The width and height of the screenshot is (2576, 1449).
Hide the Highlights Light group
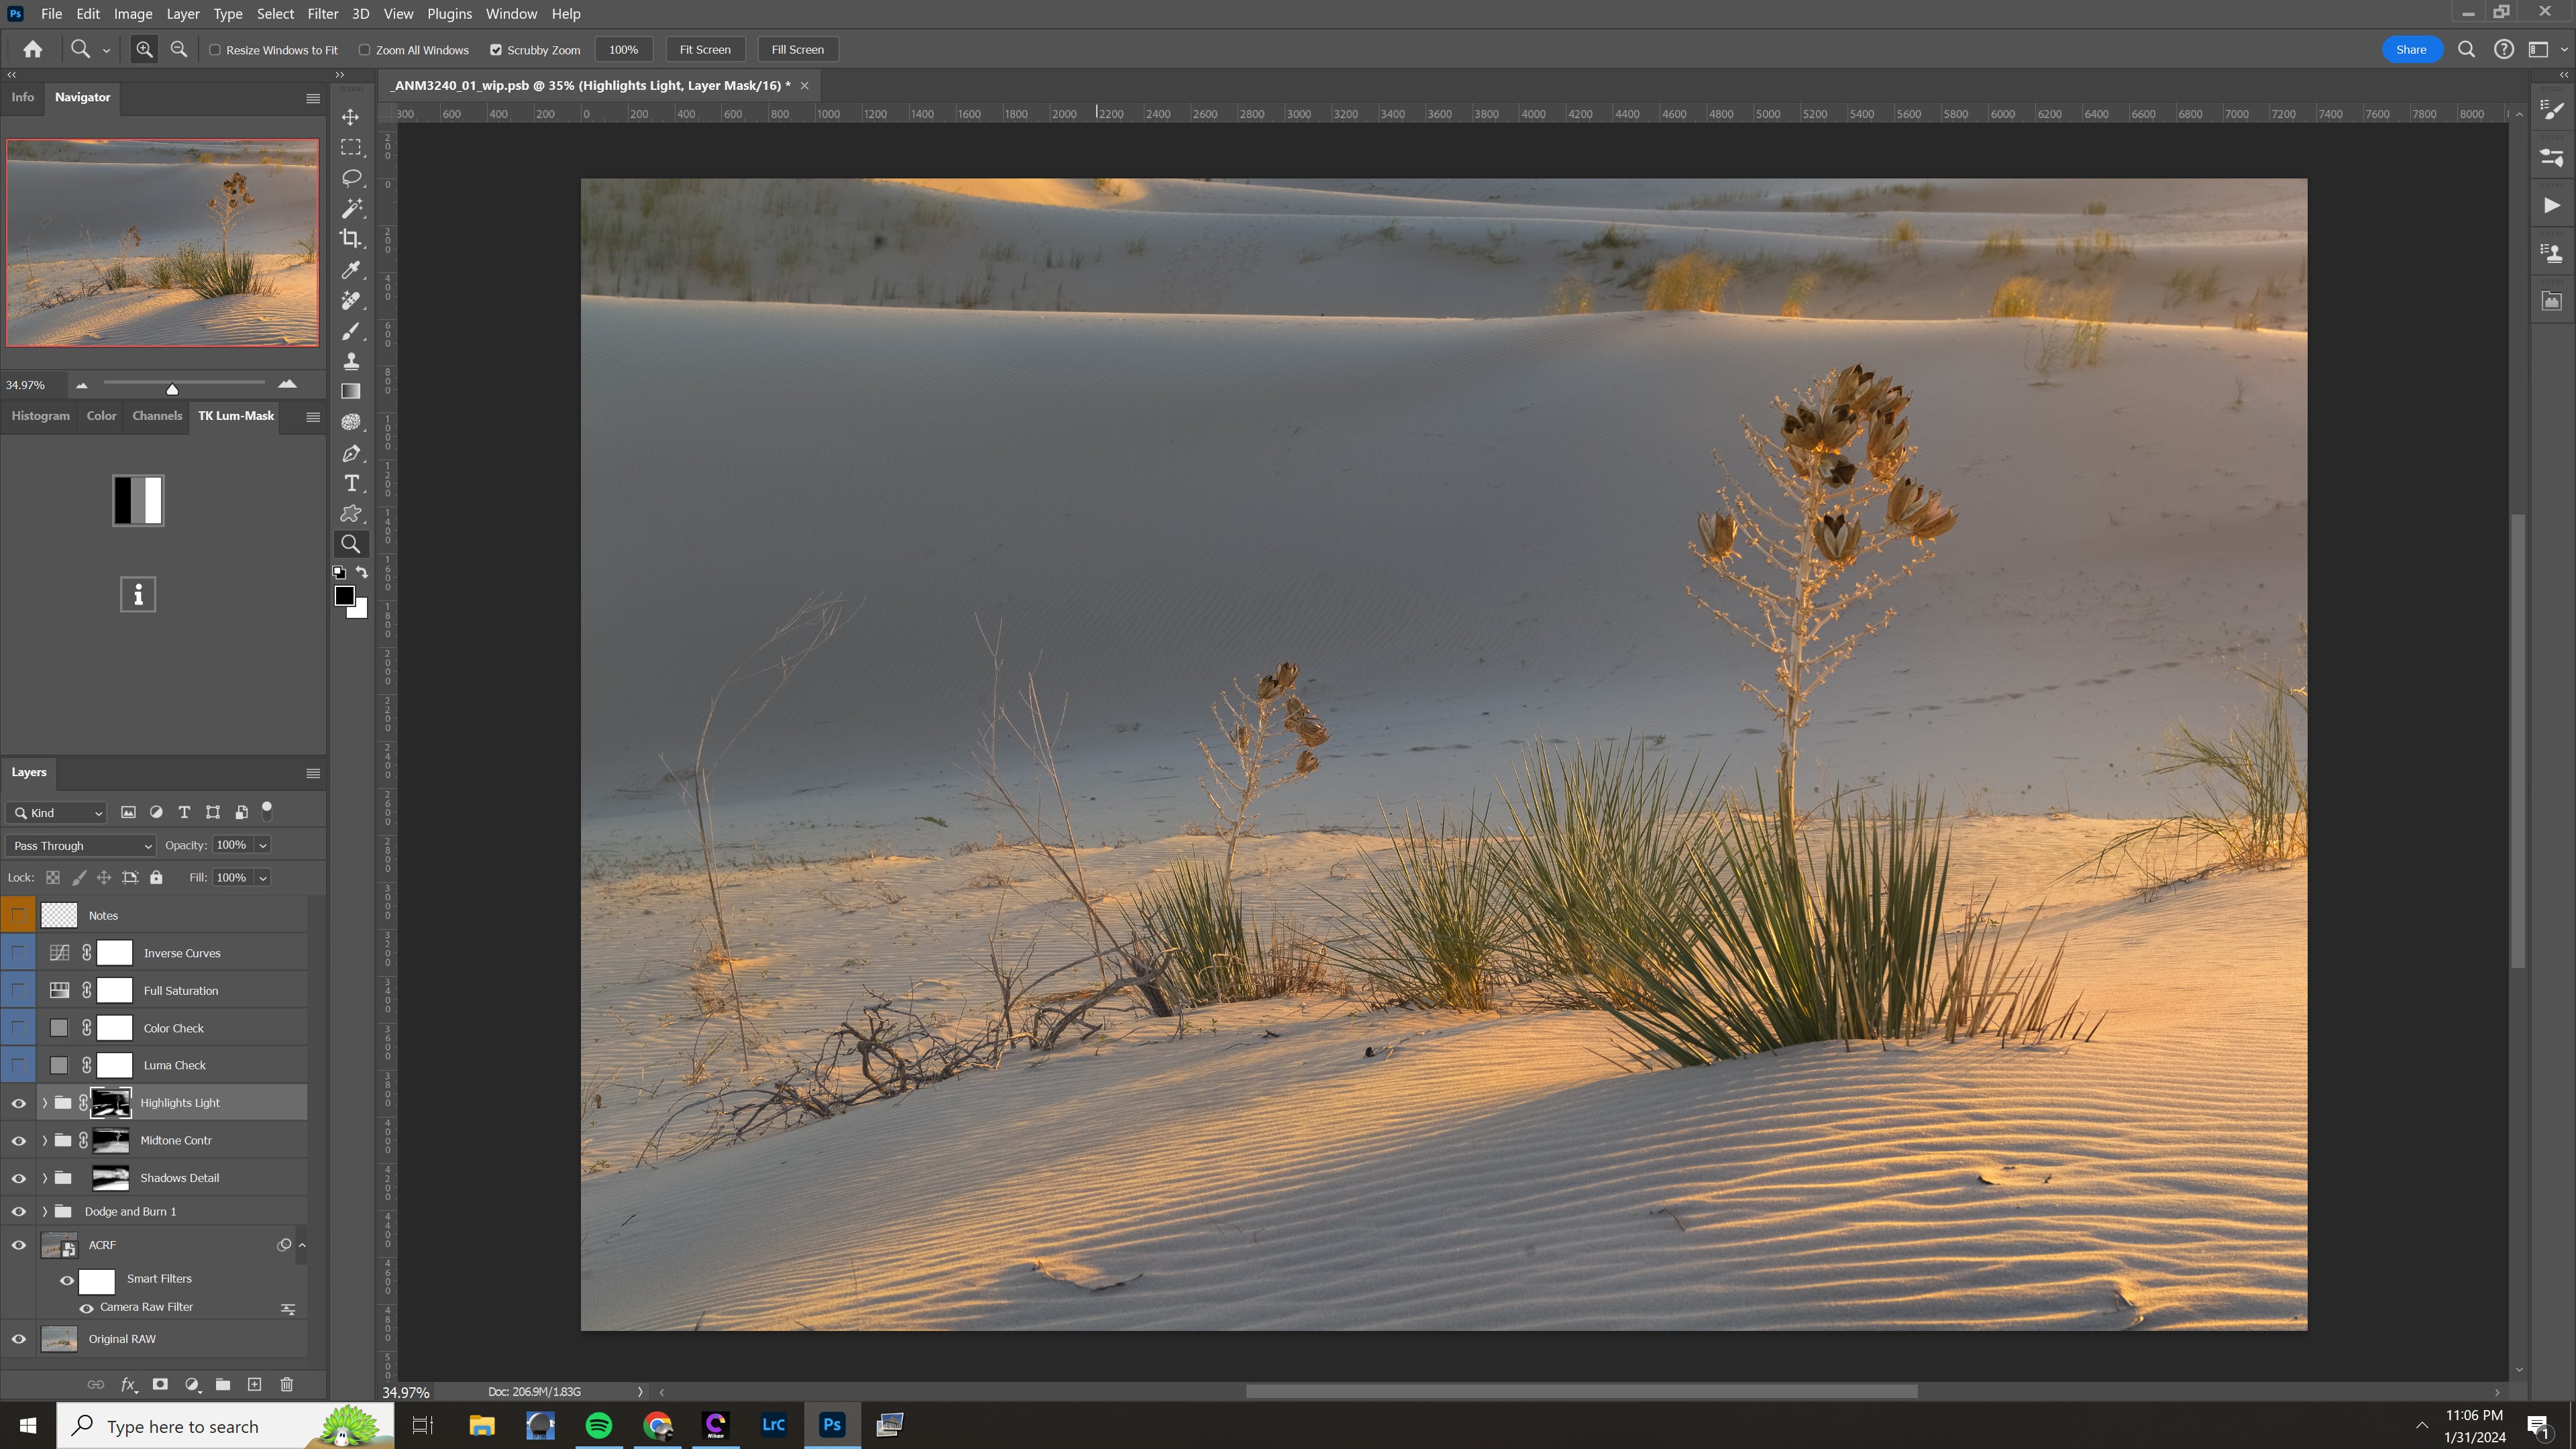[18, 1103]
